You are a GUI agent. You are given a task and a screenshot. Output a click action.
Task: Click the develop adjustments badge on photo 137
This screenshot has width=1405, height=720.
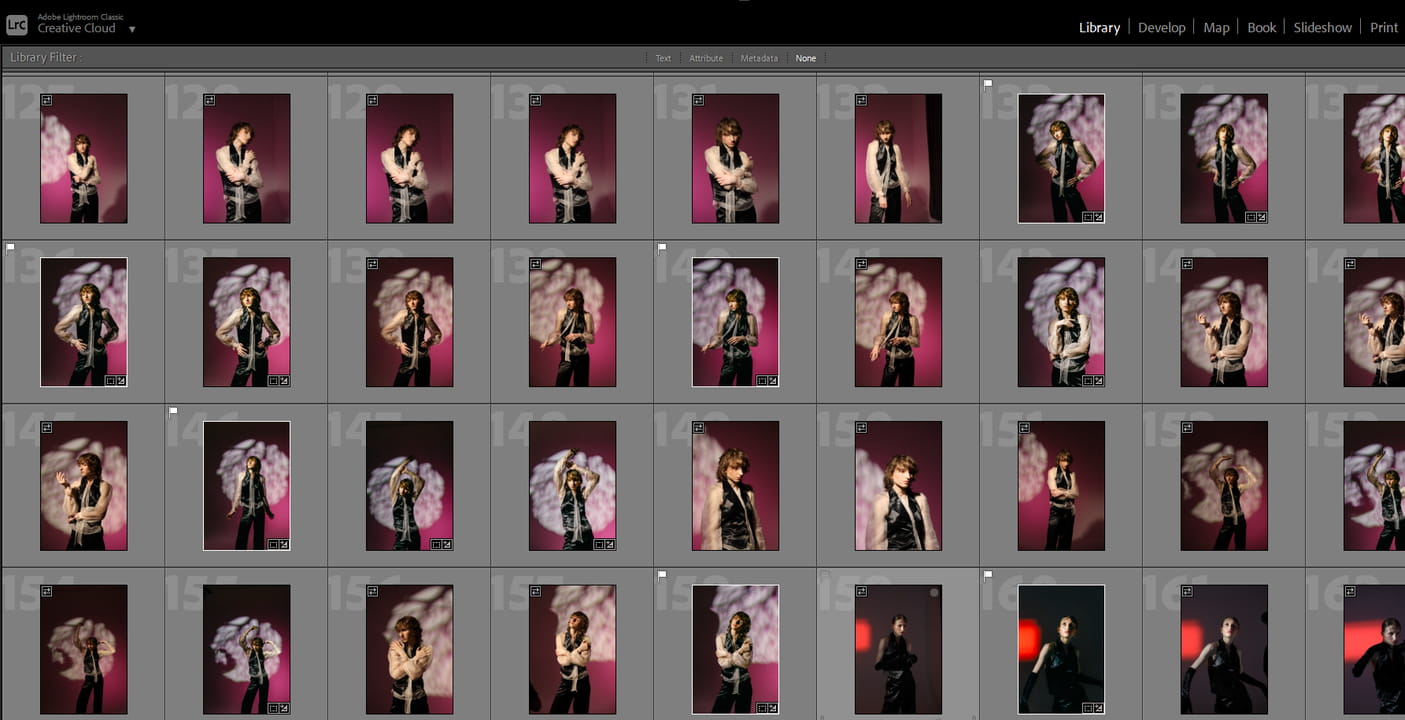pos(283,380)
